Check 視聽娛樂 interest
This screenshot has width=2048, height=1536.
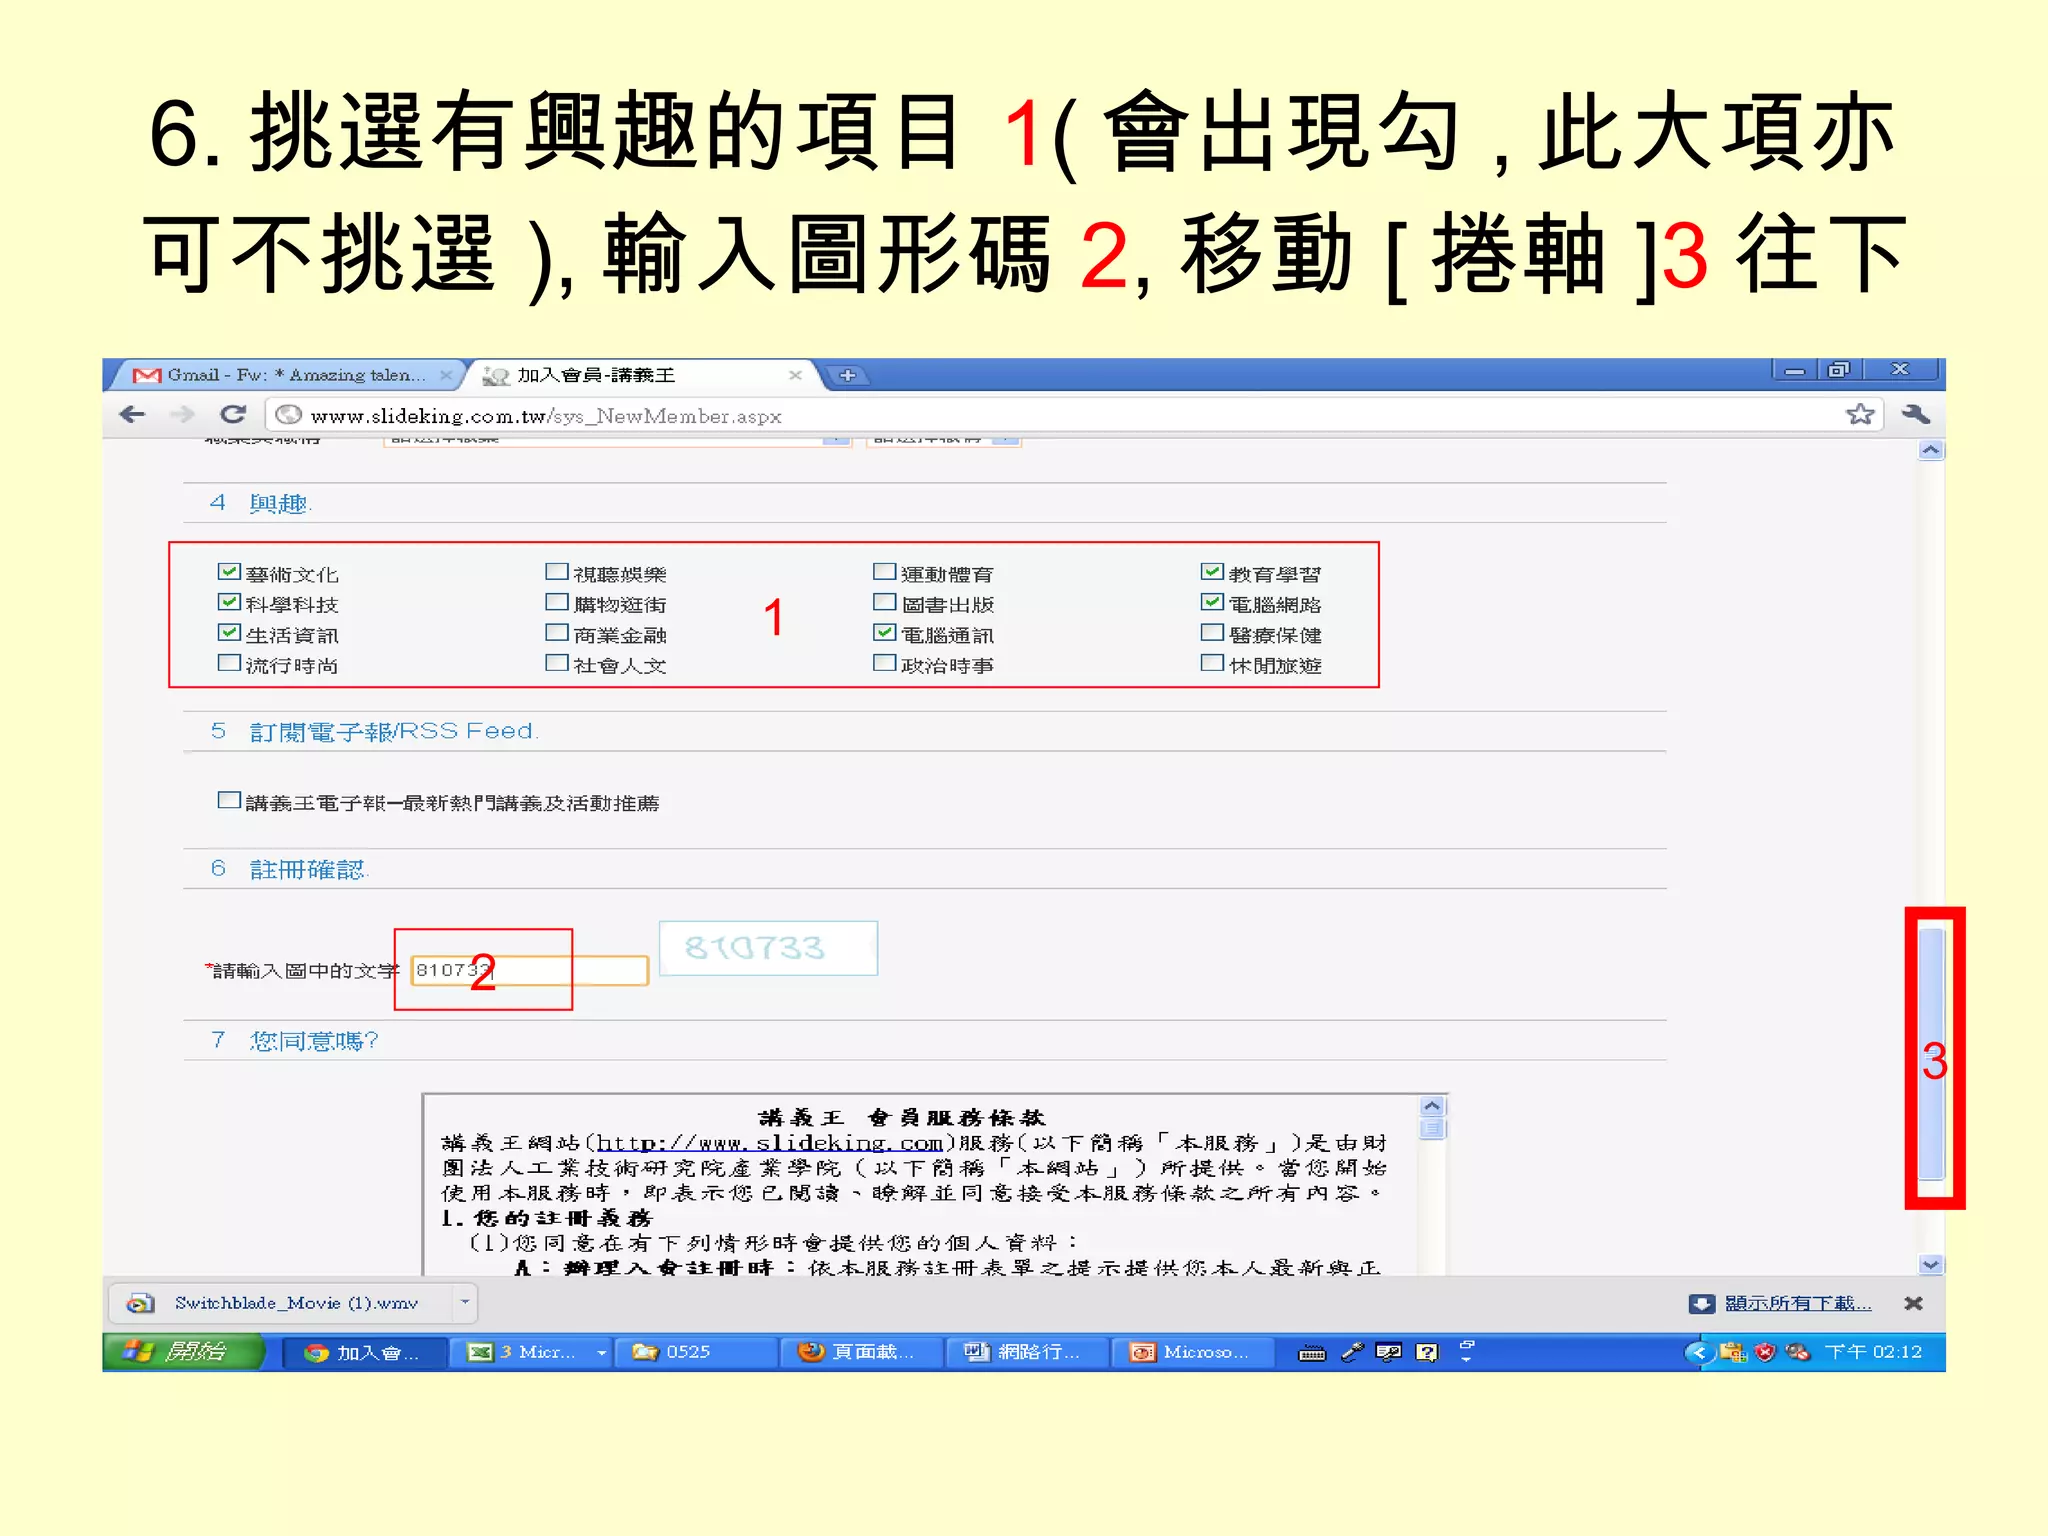click(557, 572)
